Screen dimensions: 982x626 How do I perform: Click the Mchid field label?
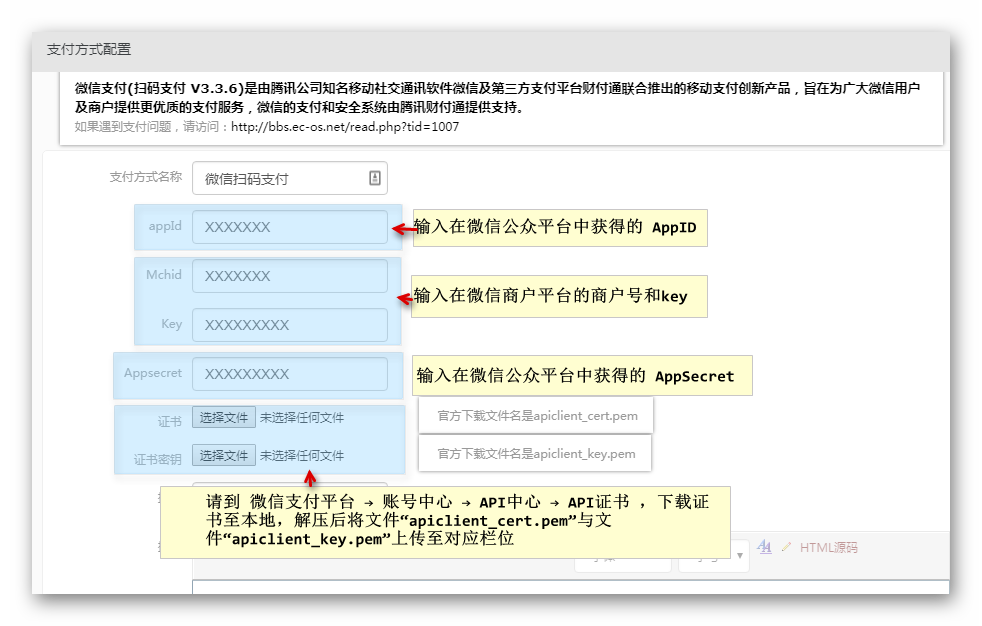tap(164, 275)
